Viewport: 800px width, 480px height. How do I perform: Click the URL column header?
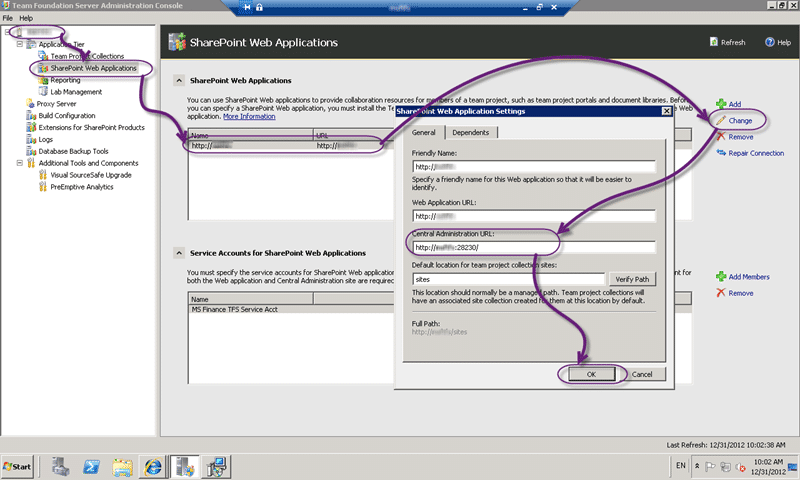[354, 135]
